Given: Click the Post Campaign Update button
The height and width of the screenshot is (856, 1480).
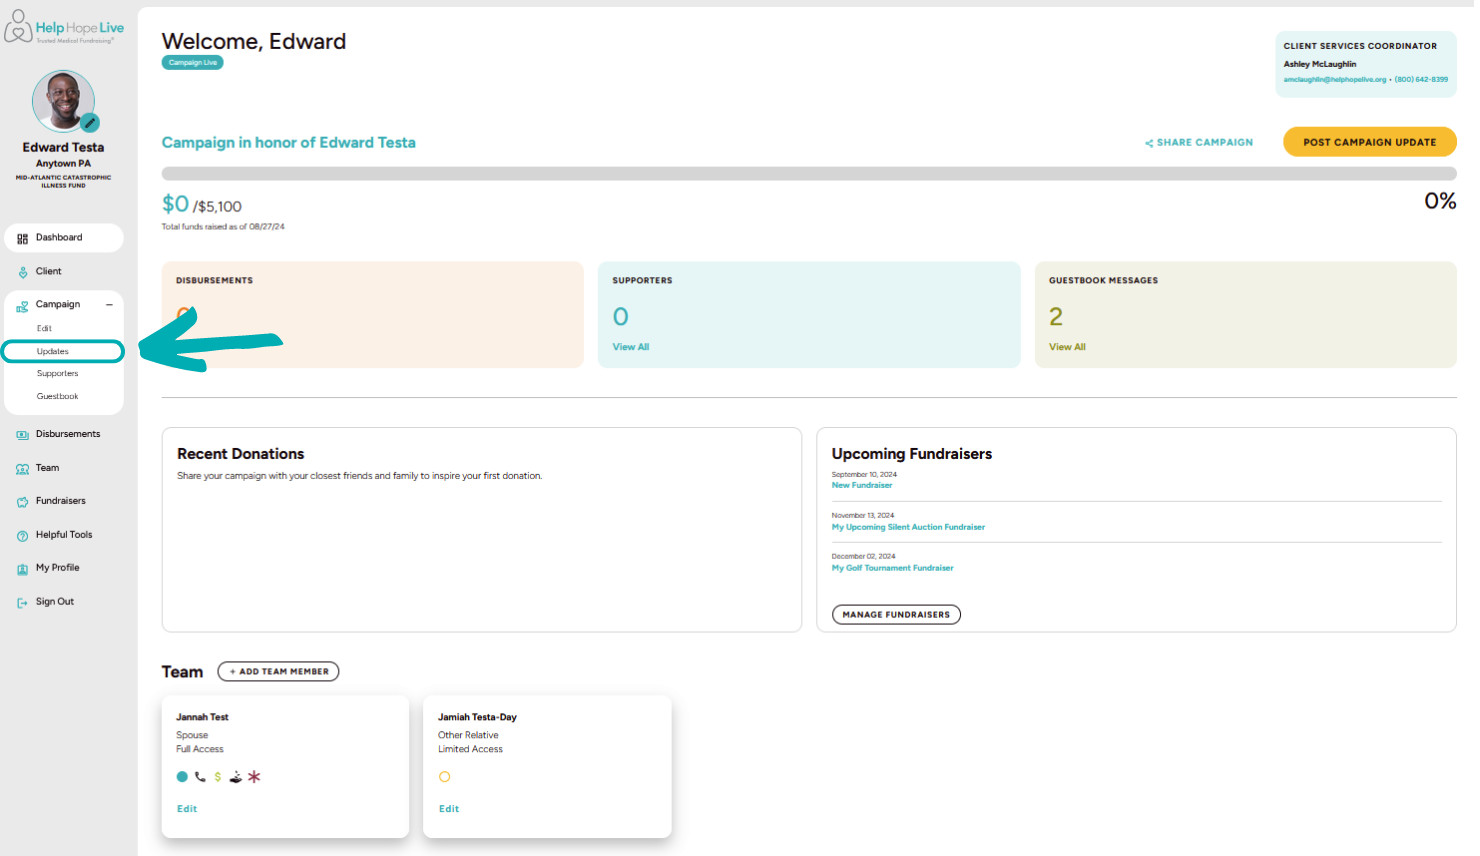Looking at the screenshot, I should click(x=1369, y=141).
